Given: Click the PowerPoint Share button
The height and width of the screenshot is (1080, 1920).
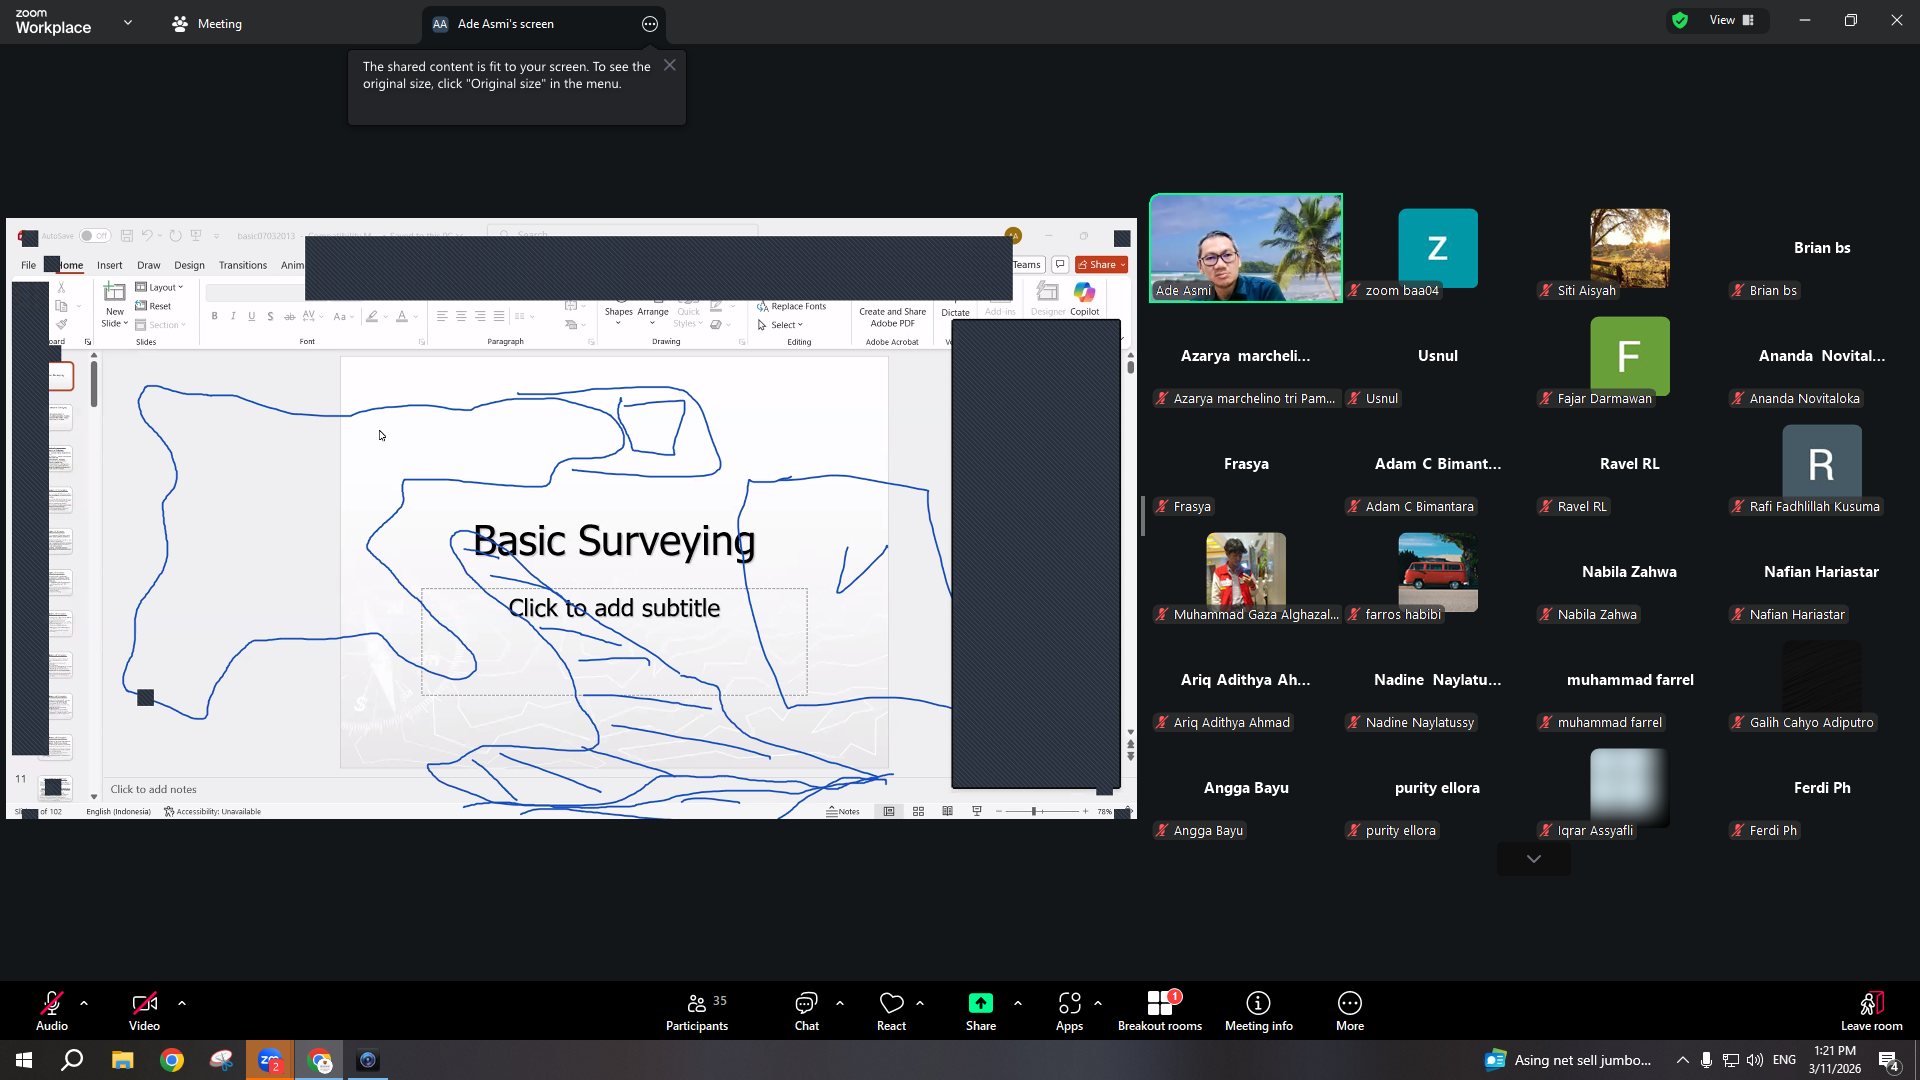Looking at the screenshot, I should pos(1101,265).
